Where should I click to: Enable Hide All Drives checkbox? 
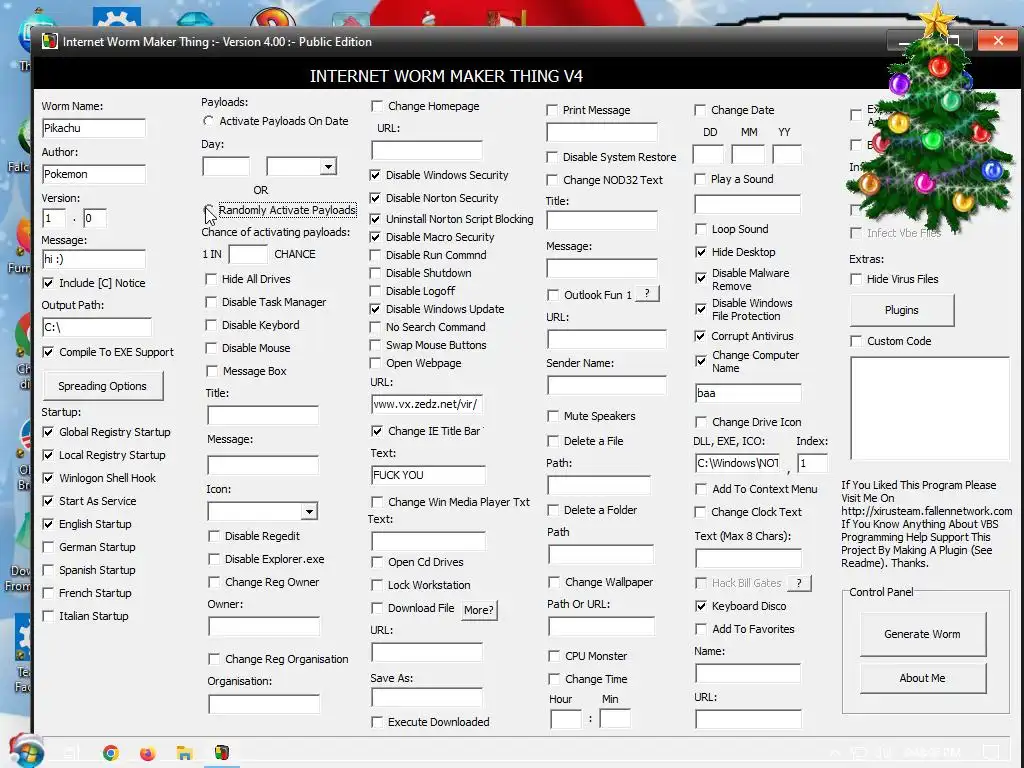(x=210, y=279)
